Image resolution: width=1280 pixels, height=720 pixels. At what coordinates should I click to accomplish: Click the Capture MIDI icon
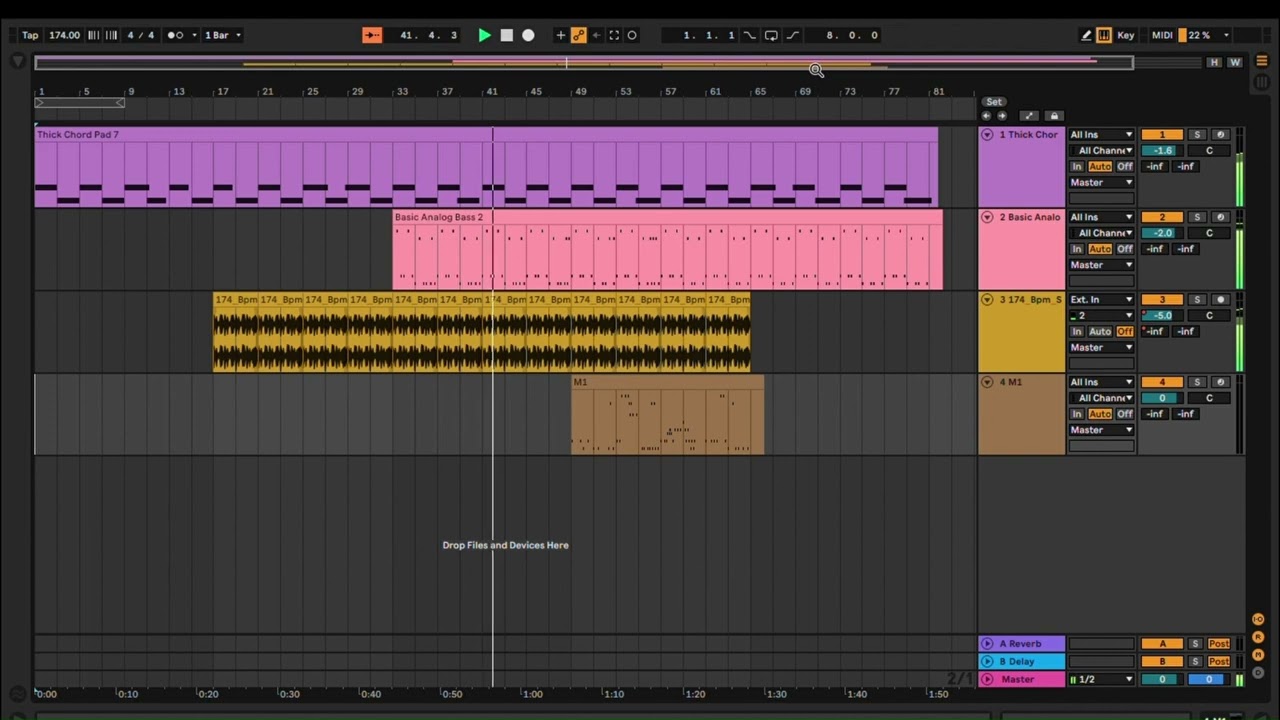(x=614, y=35)
